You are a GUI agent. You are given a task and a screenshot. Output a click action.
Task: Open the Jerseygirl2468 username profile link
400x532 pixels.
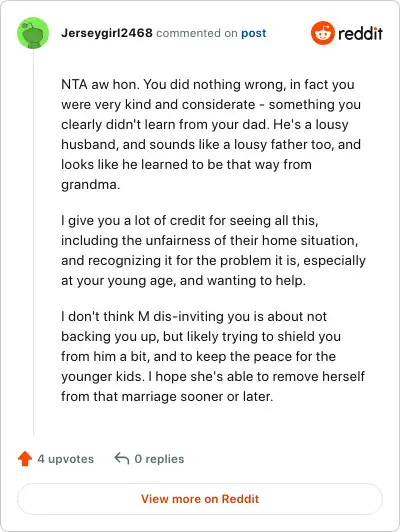pos(107,33)
